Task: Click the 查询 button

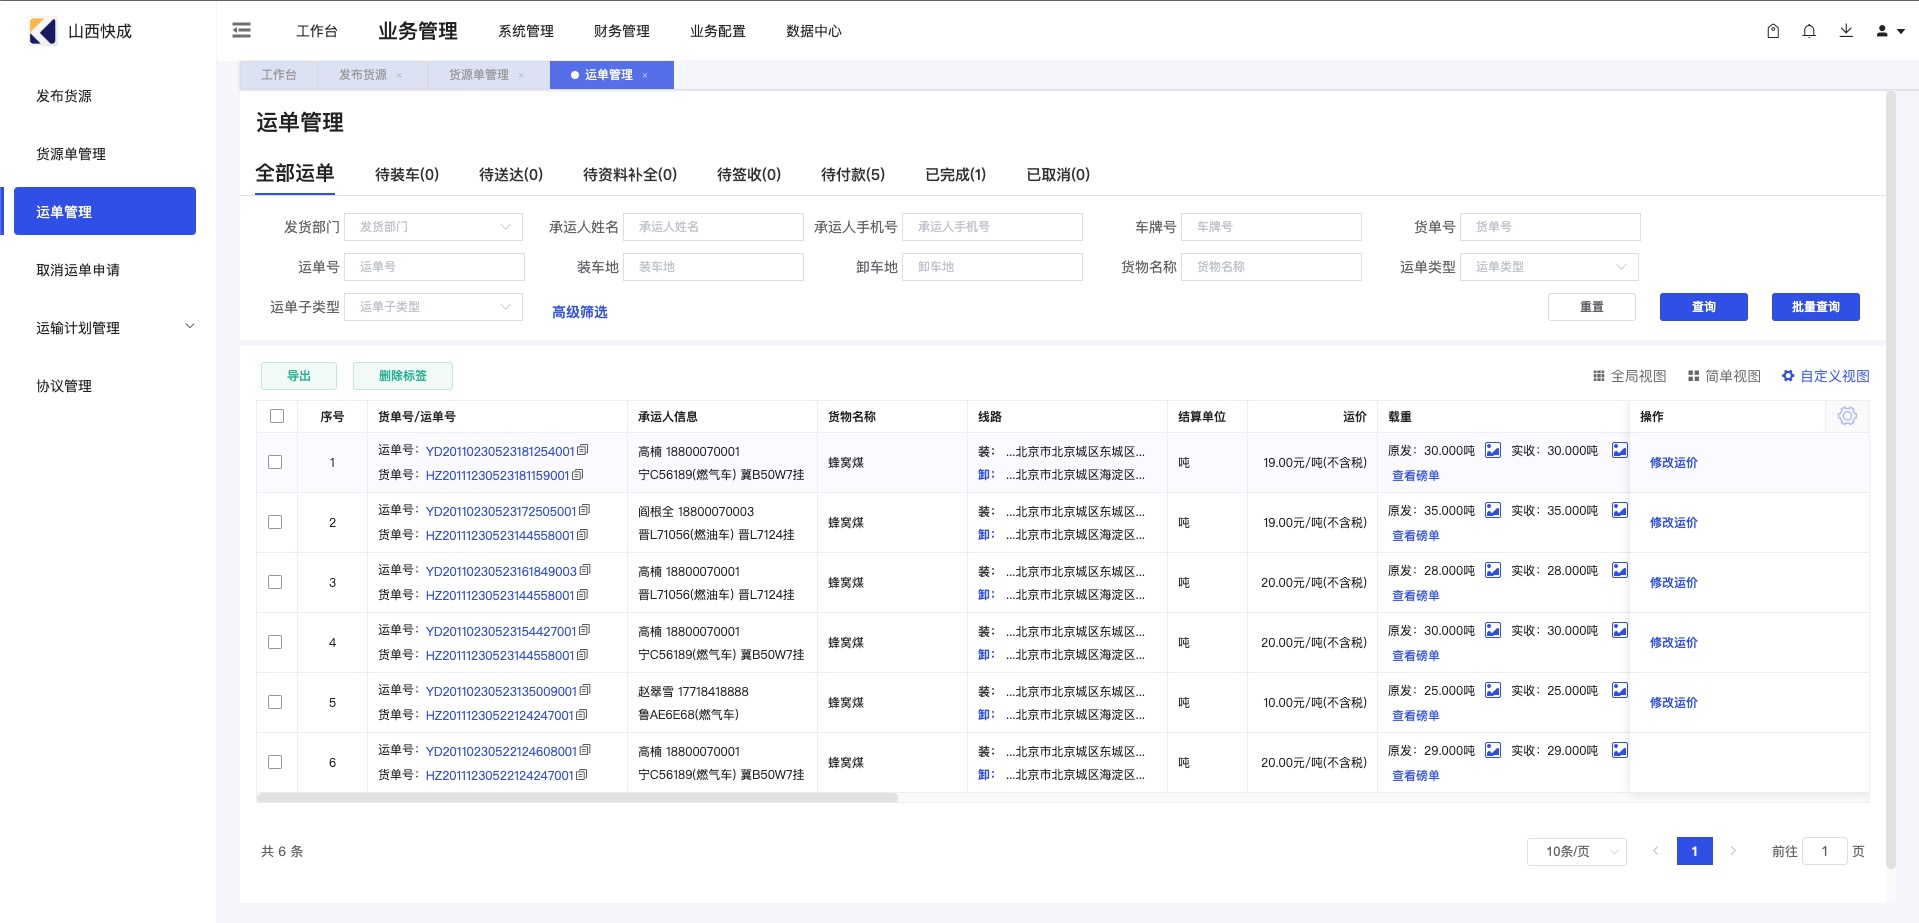Action: click(1704, 307)
